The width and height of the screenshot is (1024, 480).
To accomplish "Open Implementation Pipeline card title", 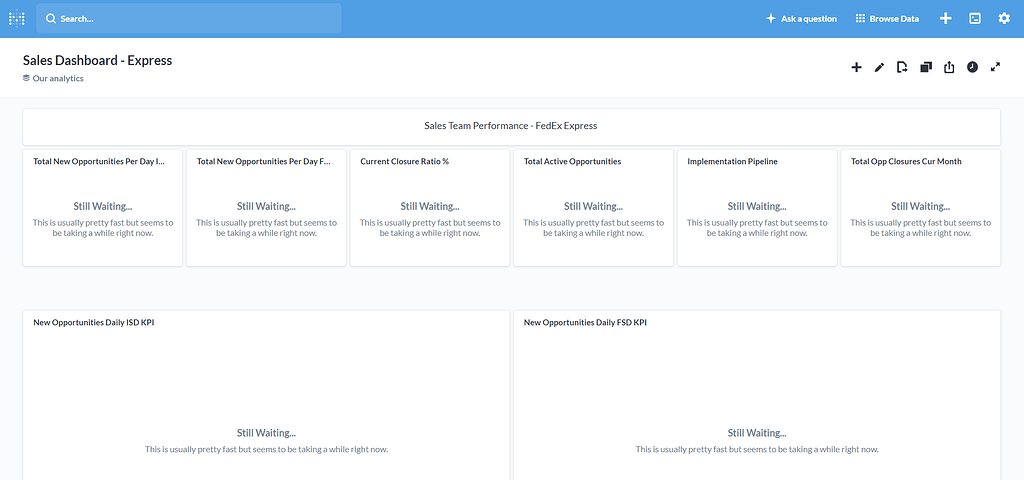I will point(733,161).
